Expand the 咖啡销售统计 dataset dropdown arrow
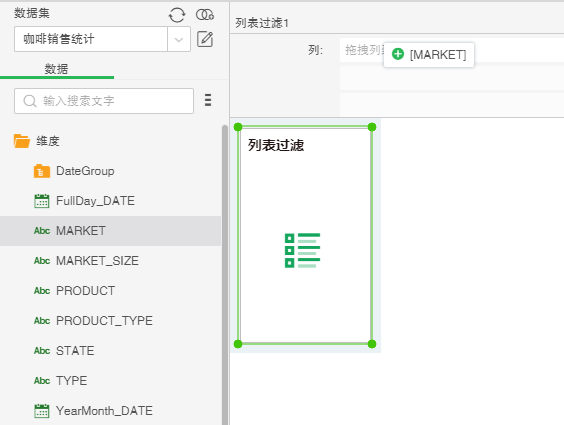 pyautogui.click(x=179, y=39)
